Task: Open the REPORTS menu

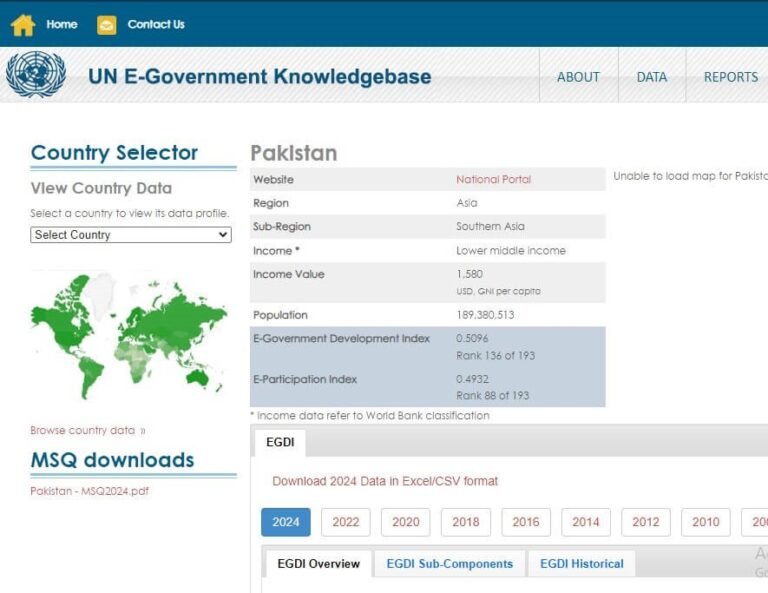Action: tap(730, 77)
